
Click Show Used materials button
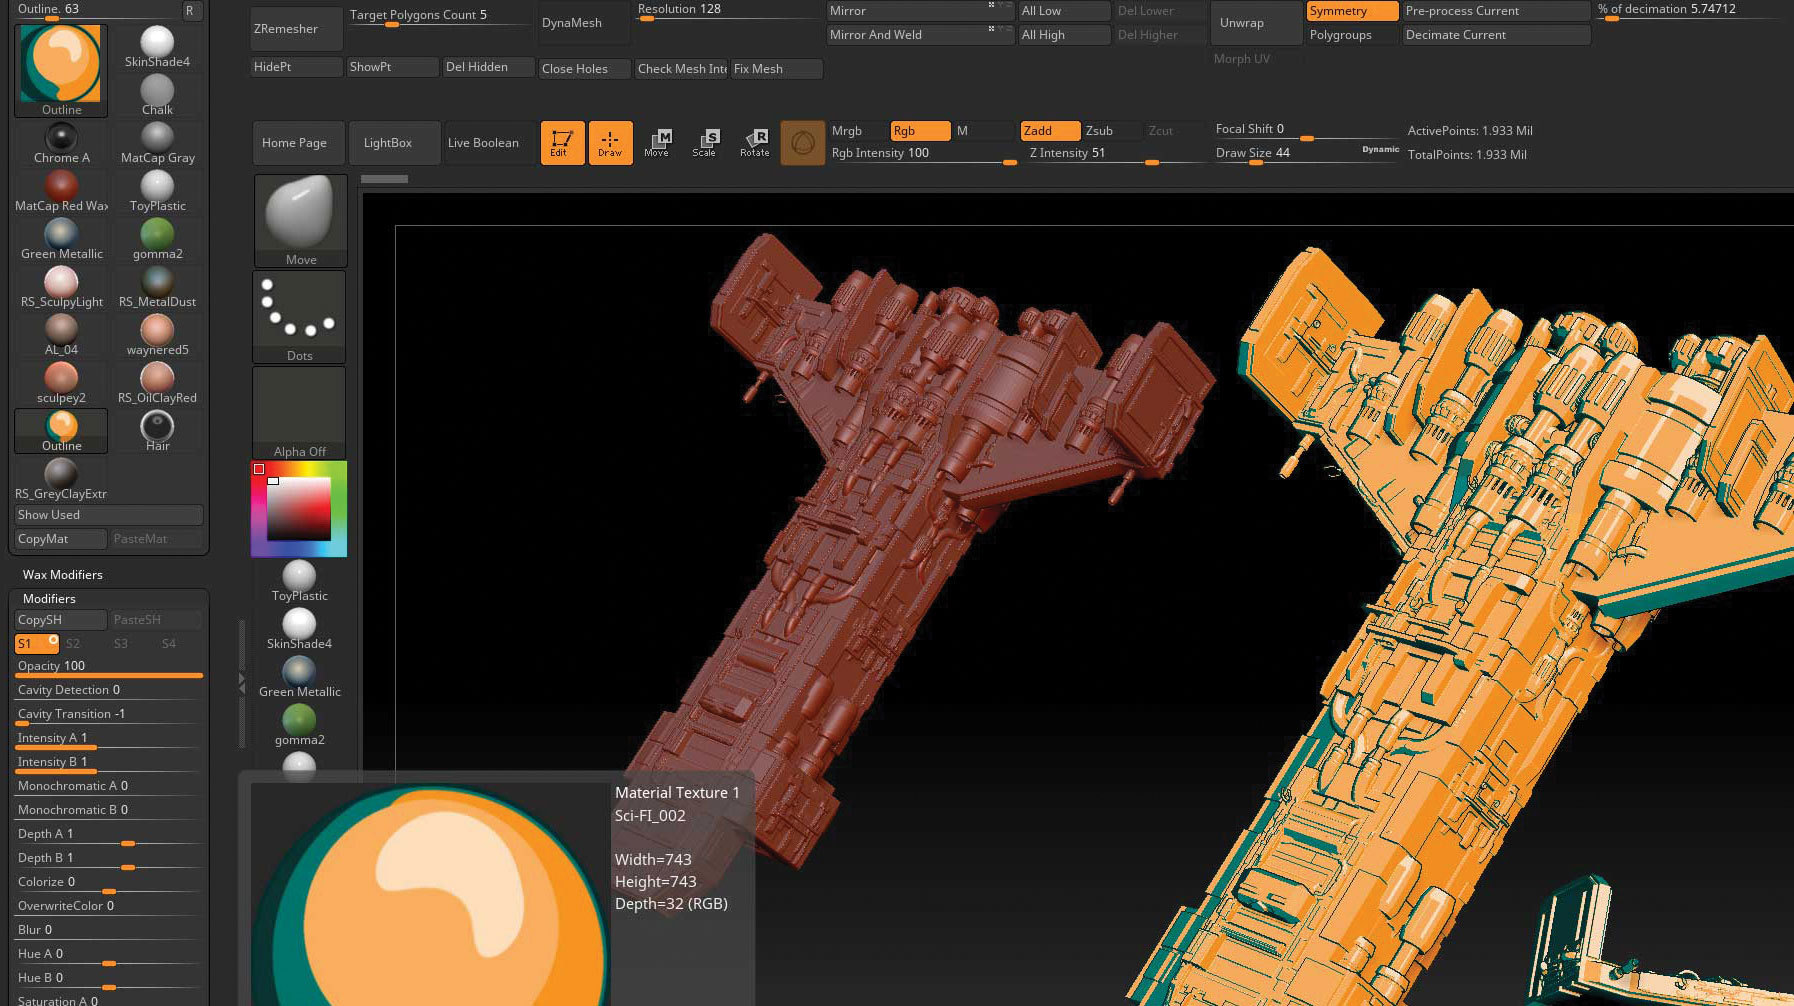pos(108,515)
